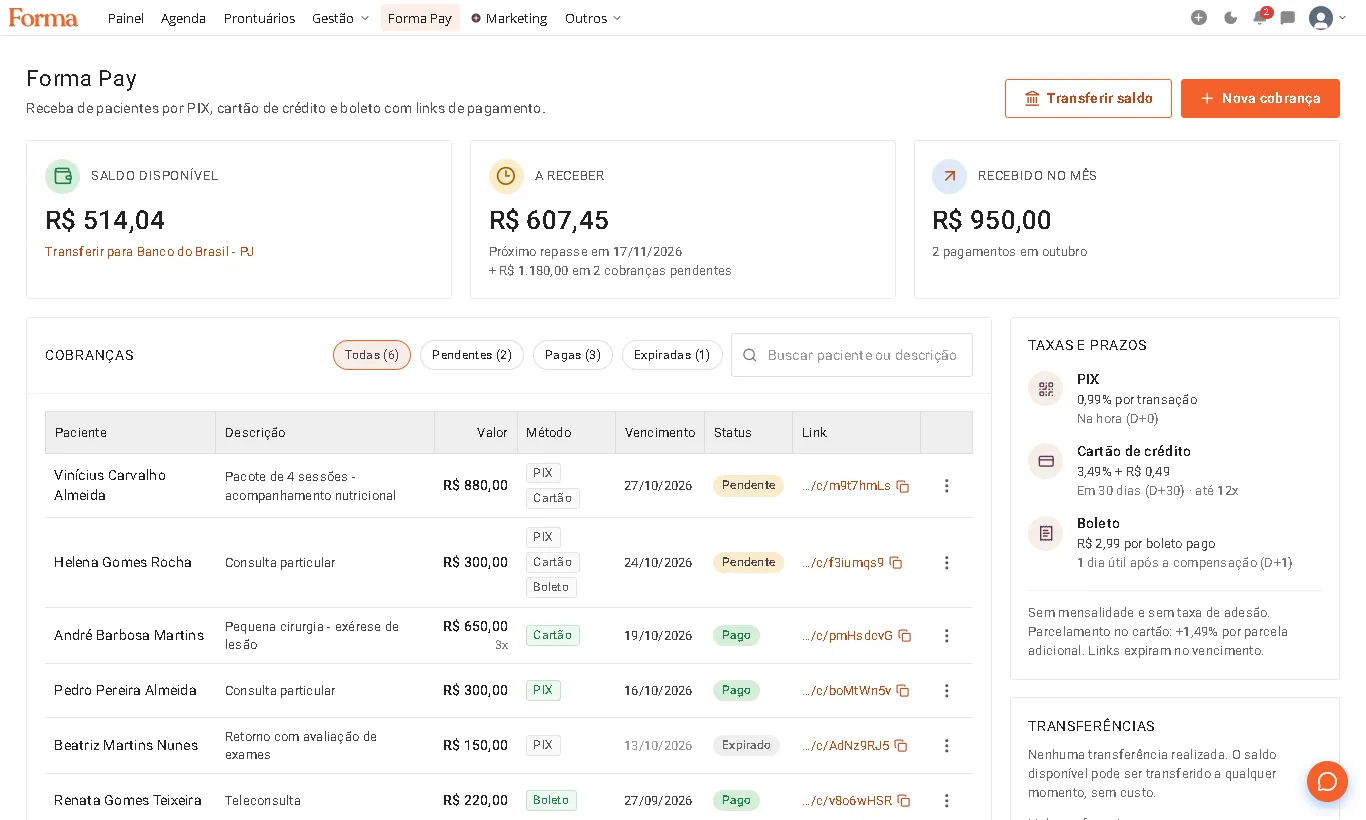
Task: Copy link for Pedro Pereira Almeida charge
Action: tap(902, 691)
